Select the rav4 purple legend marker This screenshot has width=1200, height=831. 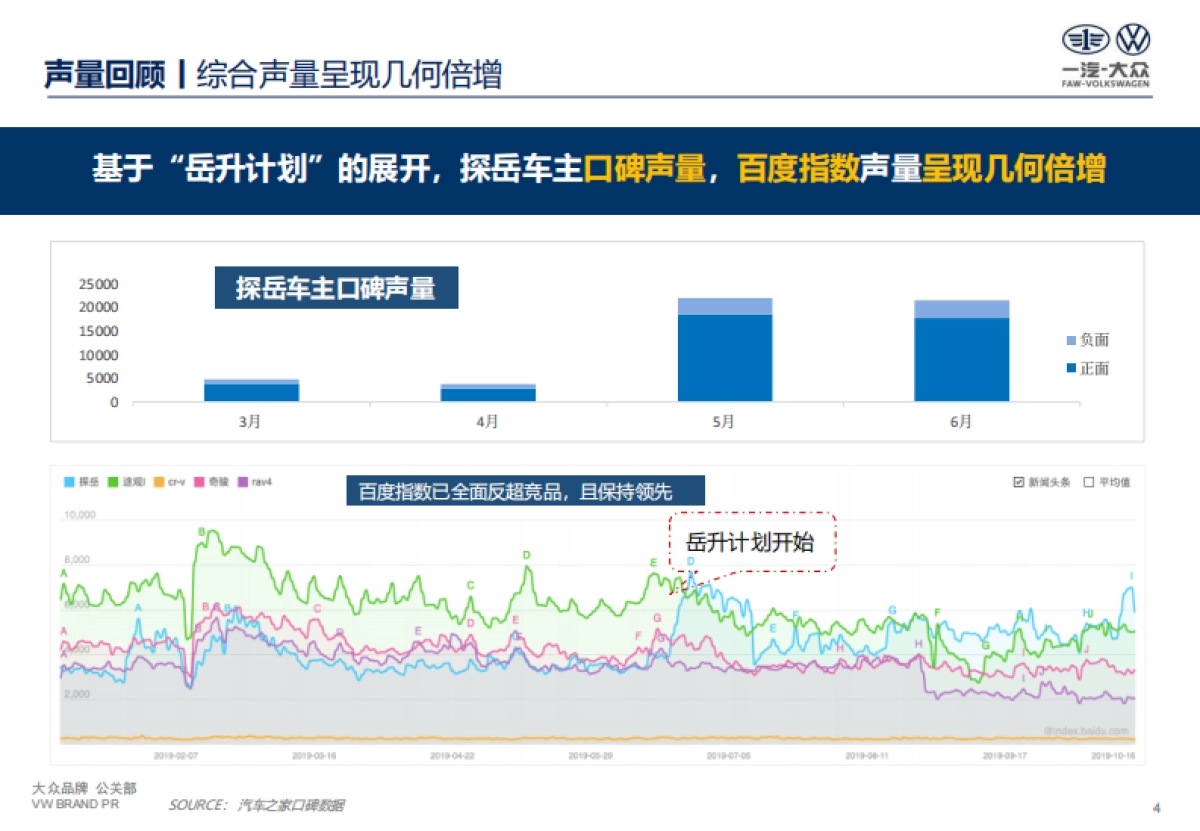click(x=241, y=481)
